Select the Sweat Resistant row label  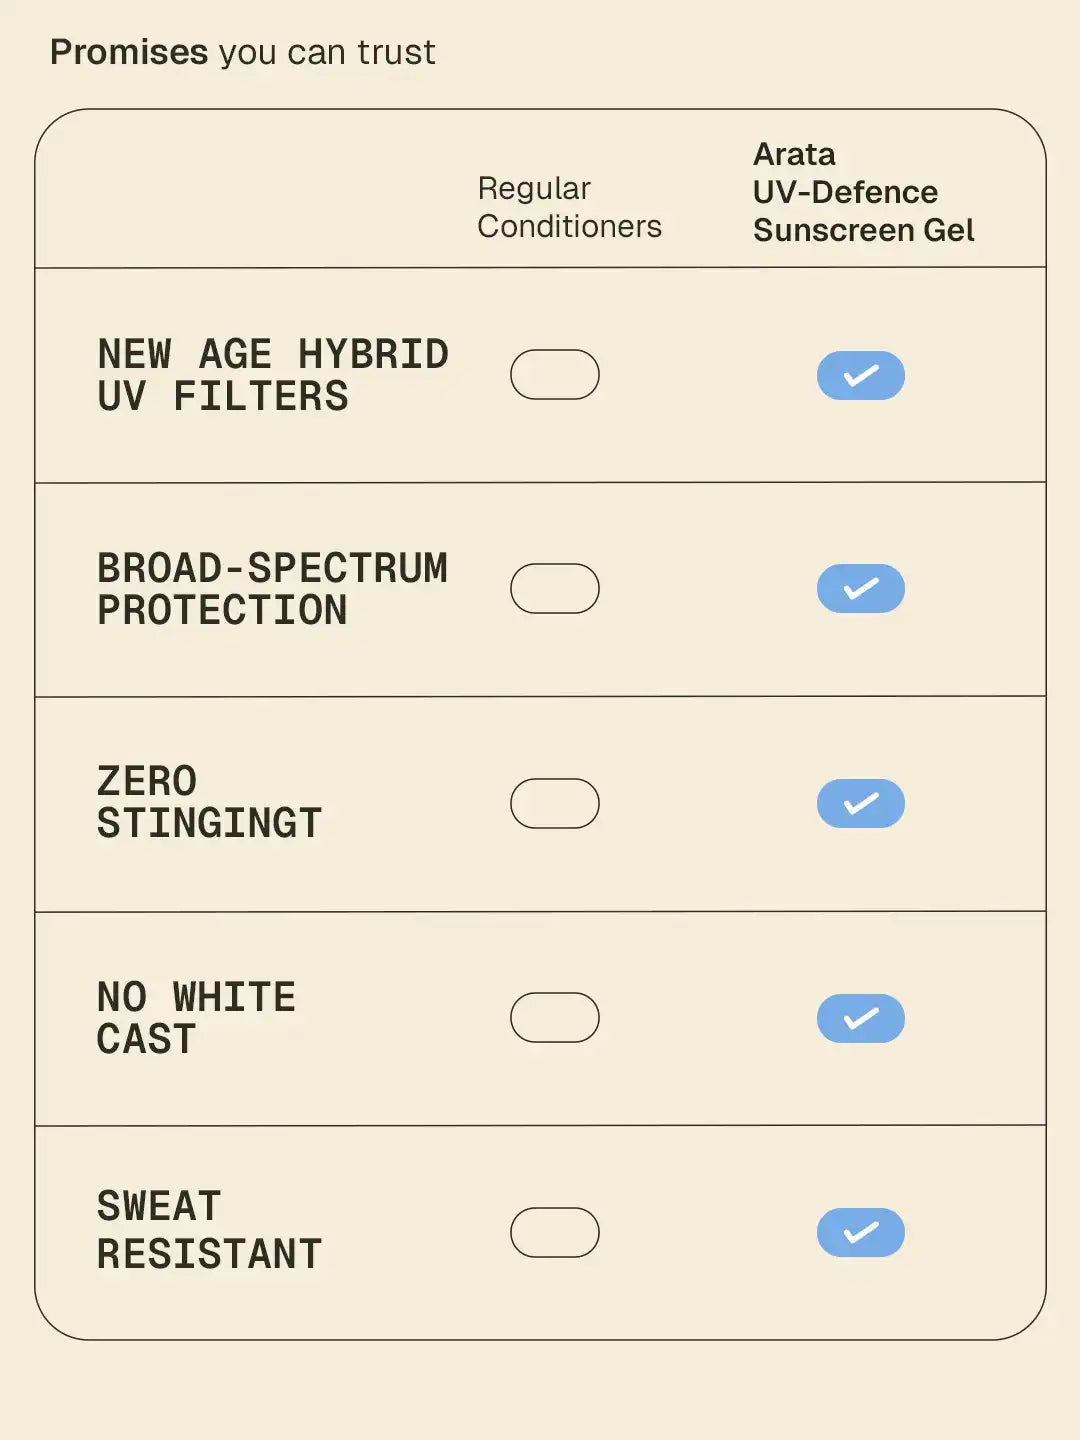[209, 1230]
